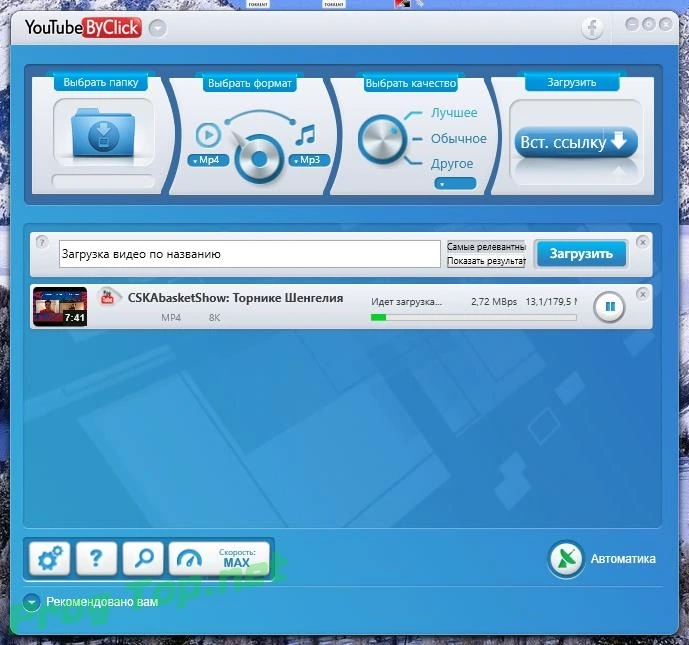Select the Mp3 music note icon
The image size is (689, 645).
305,134
